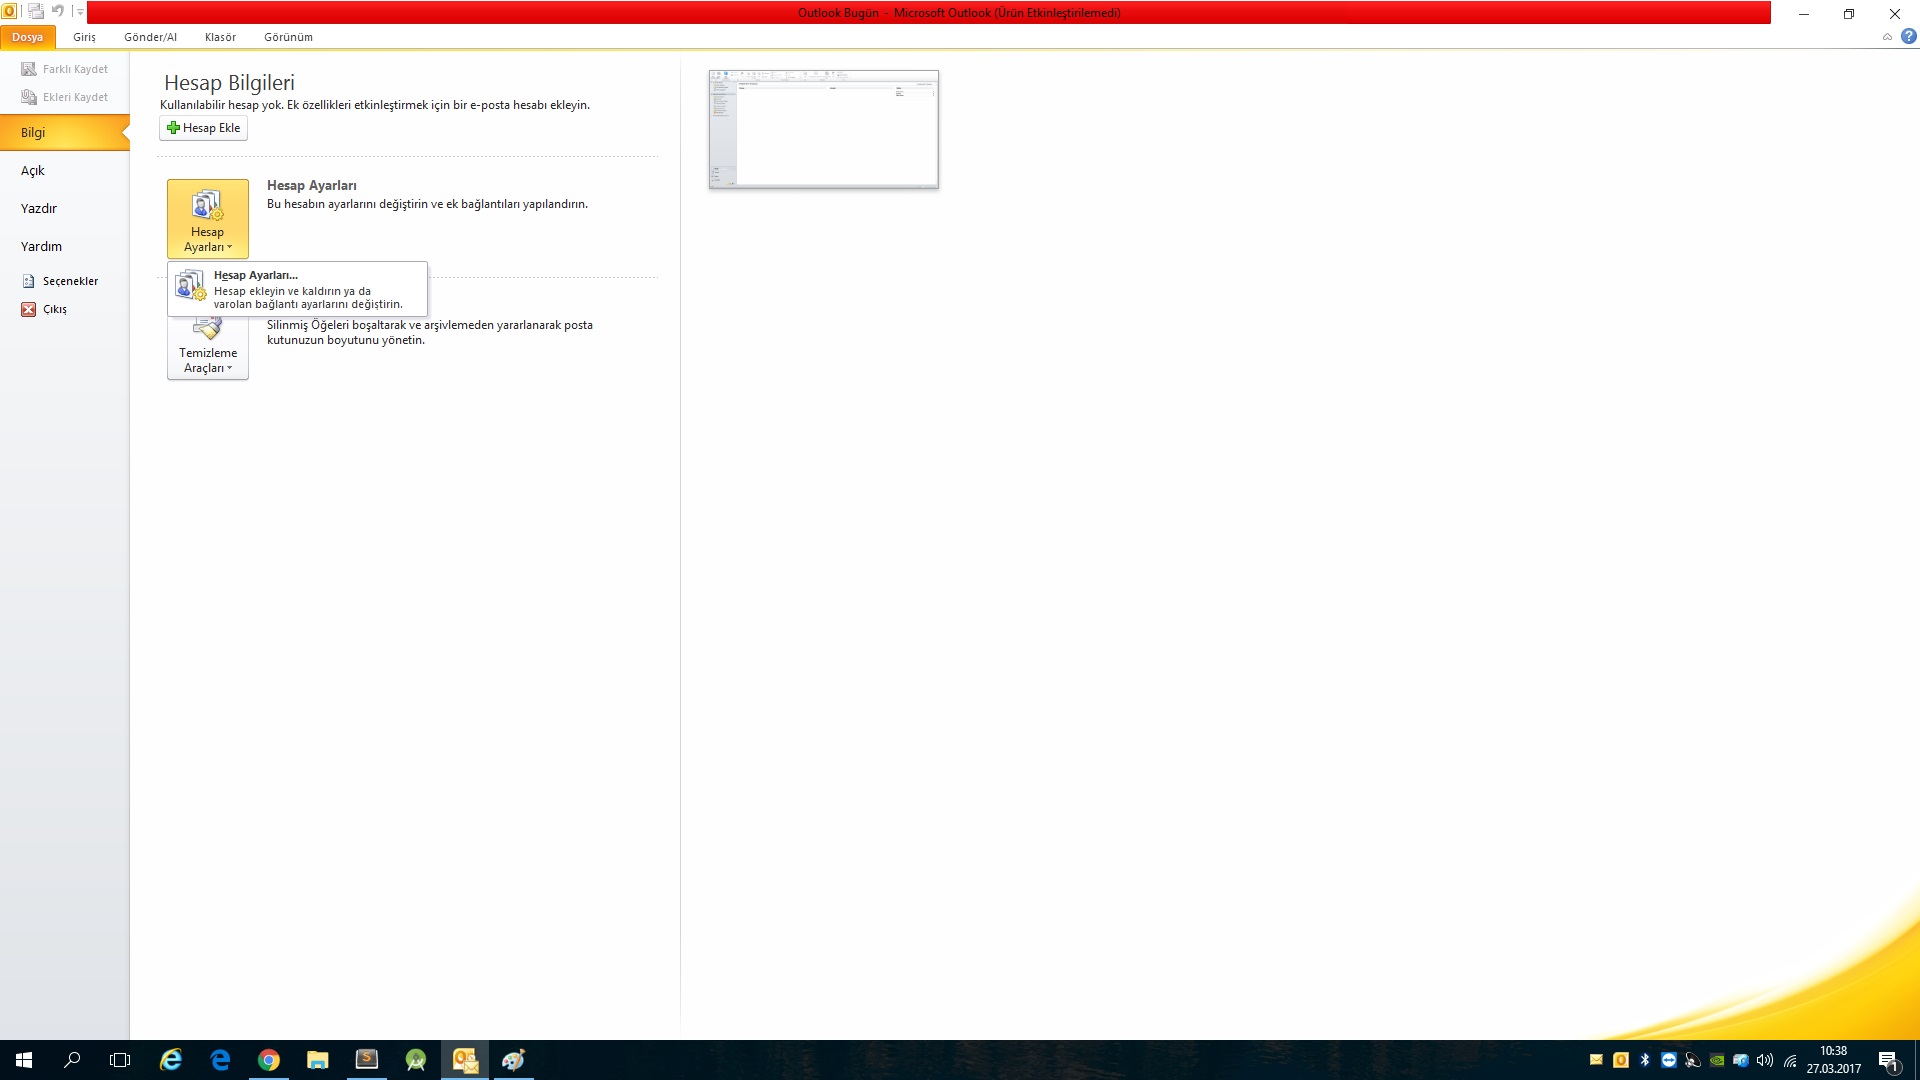The height and width of the screenshot is (1080, 1920).
Task: Click Ekleri Kaydet in the backstage sidebar
Action: [x=65, y=97]
